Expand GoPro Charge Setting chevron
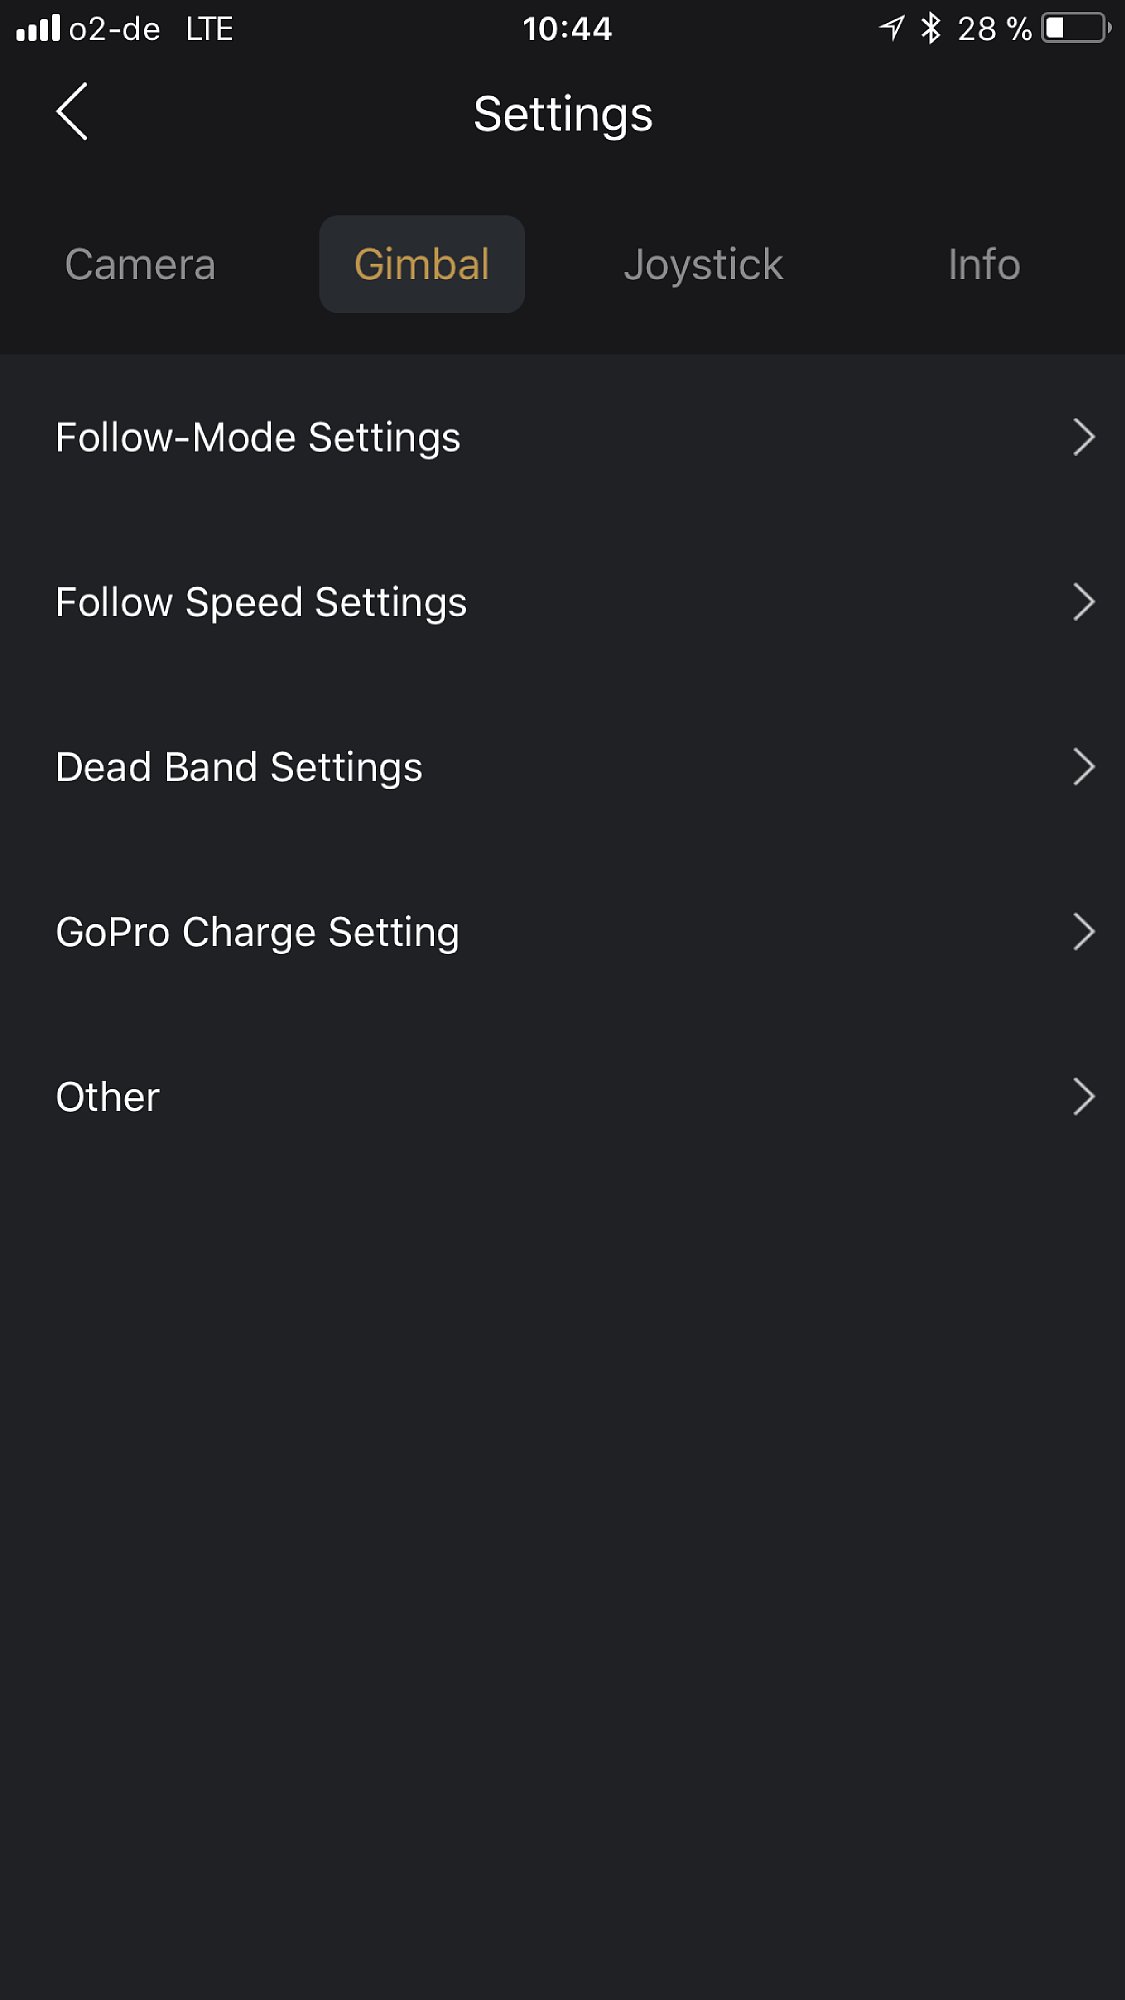Image resolution: width=1125 pixels, height=2000 pixels. (x=1083, y=933)
